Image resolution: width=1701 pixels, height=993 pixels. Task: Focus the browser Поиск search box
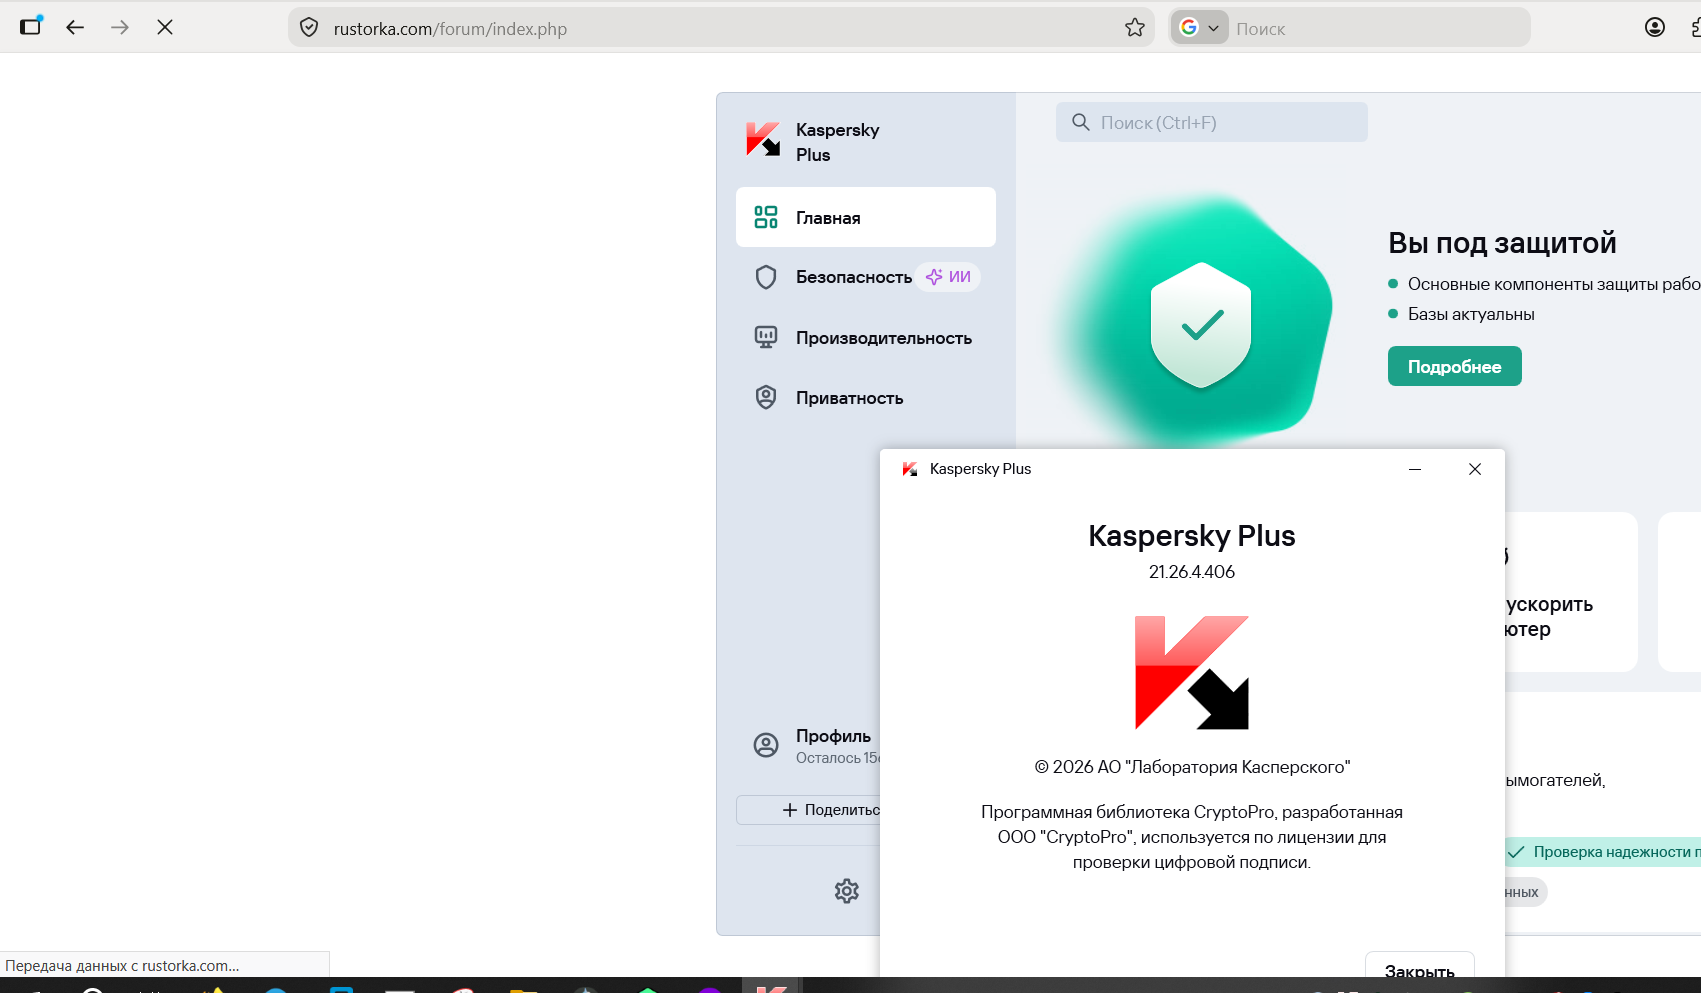(x=1378, y=28)
